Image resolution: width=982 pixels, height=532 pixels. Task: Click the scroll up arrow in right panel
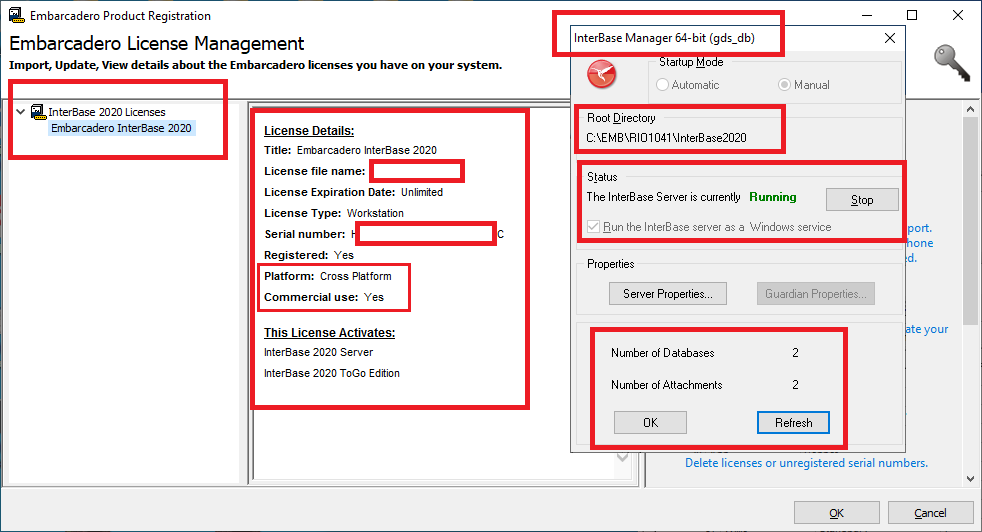[969, 110]
